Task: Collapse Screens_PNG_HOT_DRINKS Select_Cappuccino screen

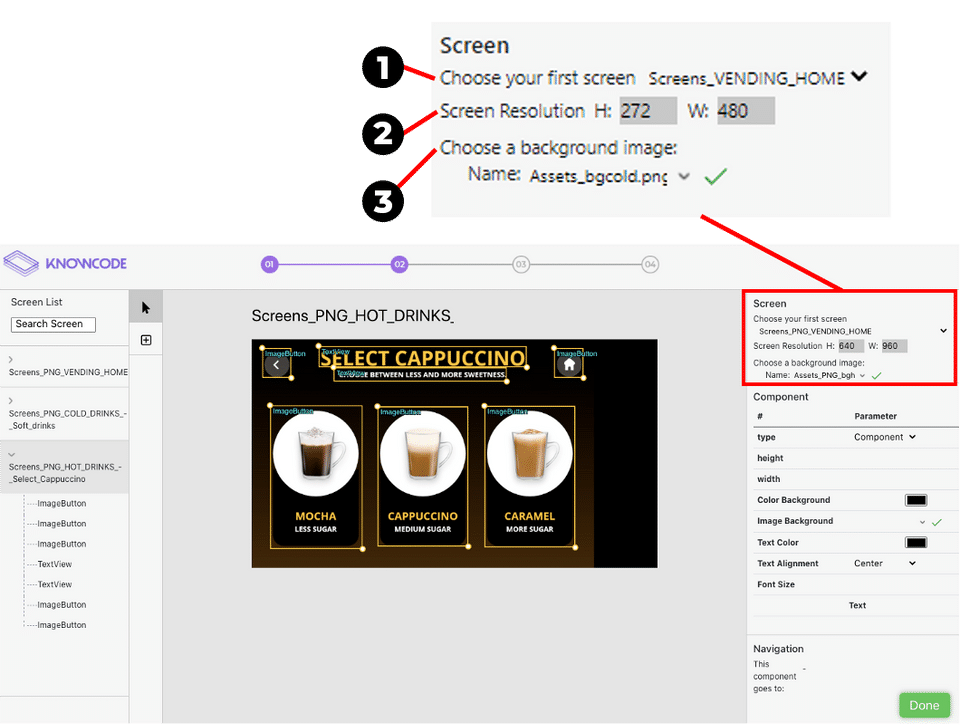Action: (x=12, y=454)
